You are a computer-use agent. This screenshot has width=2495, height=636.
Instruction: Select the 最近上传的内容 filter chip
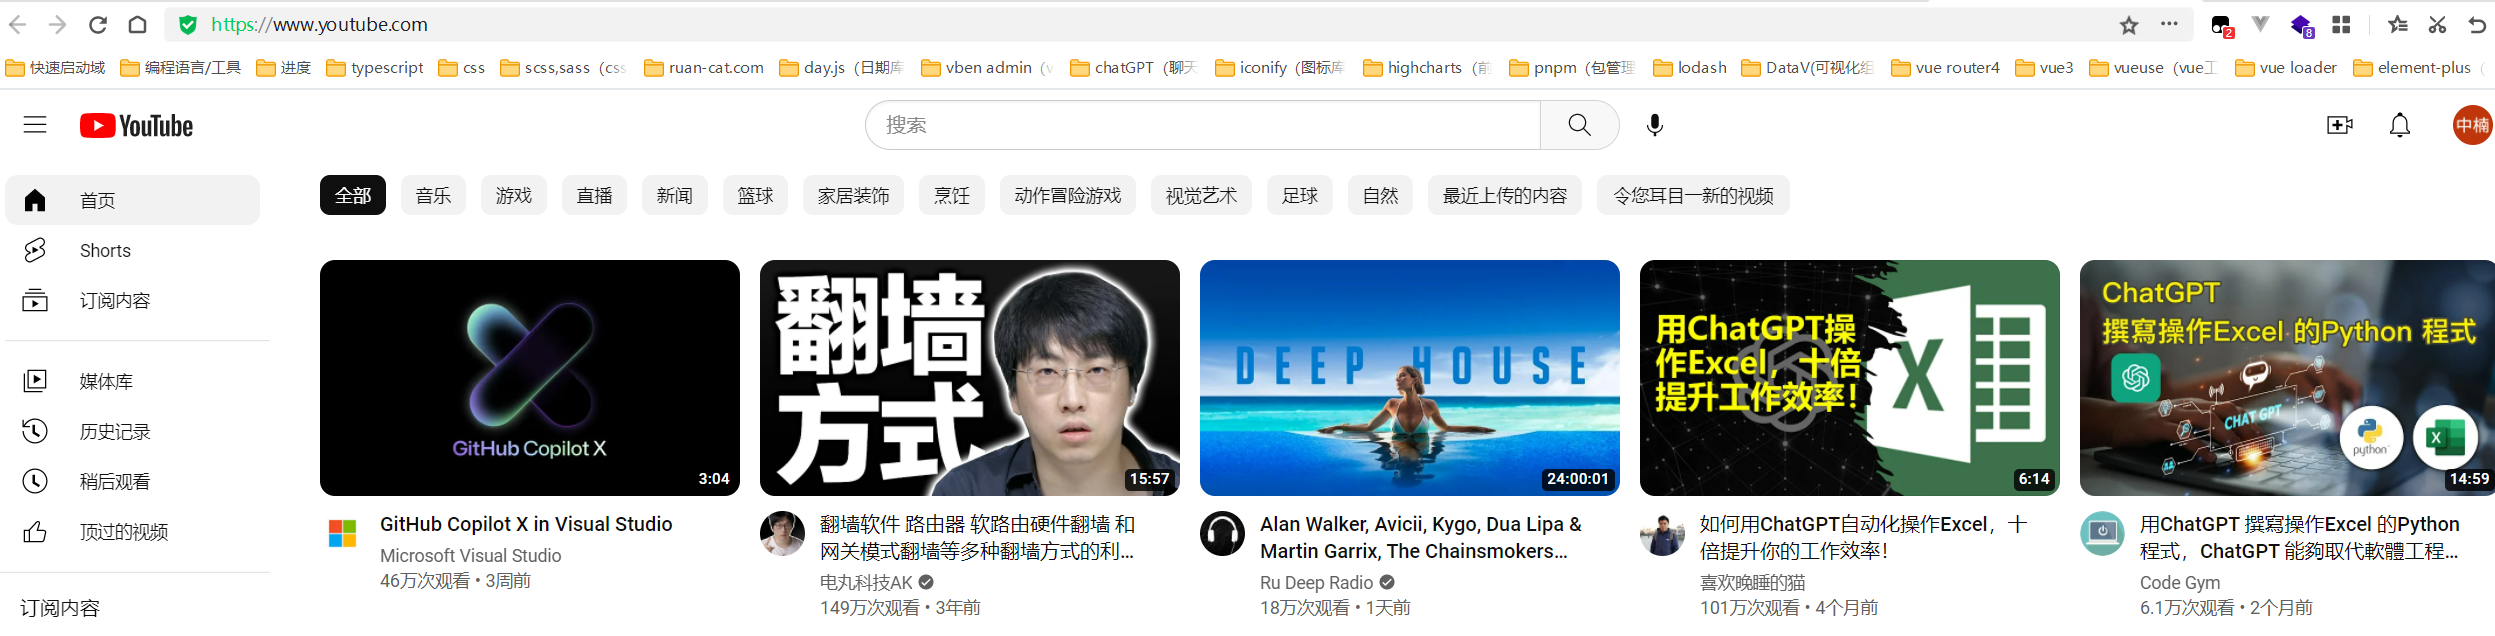coord(1505,195)
